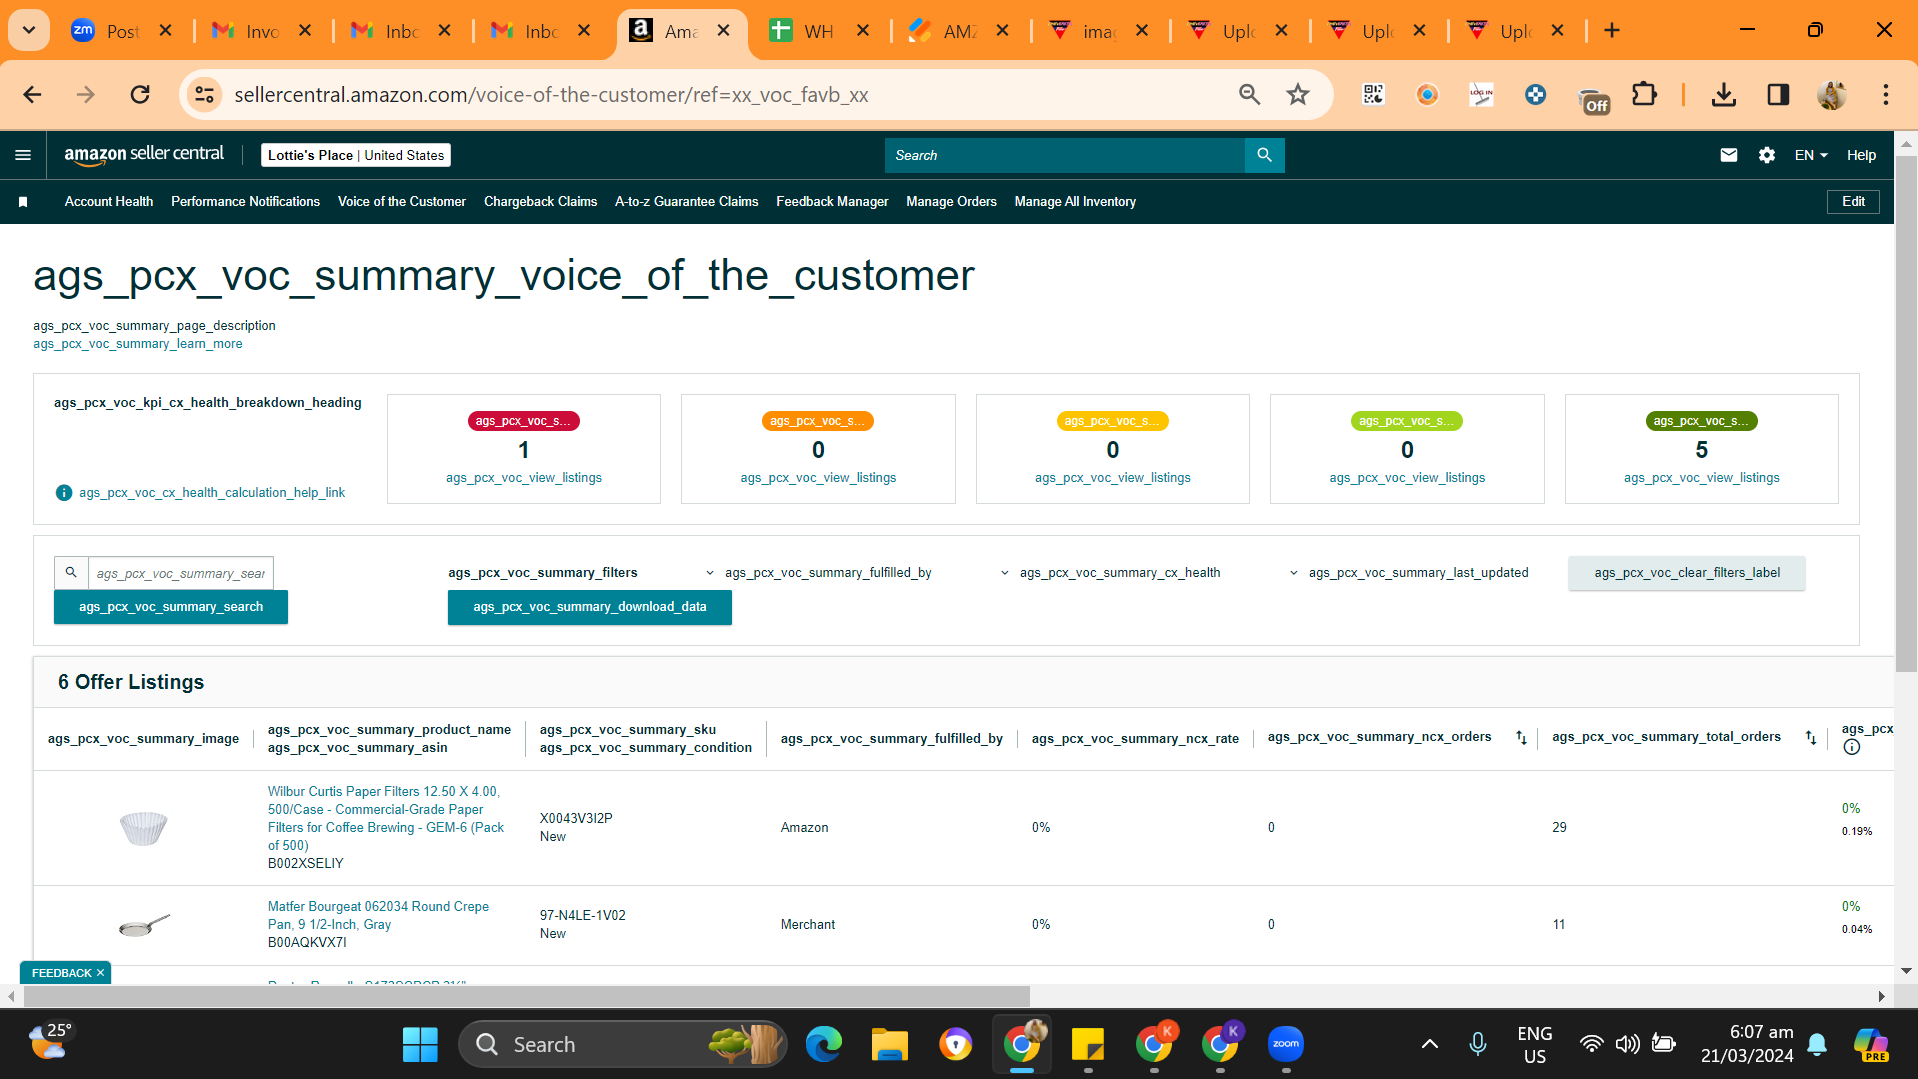Close the FEEDBACK tab with its X
1918x1079 pixels.
pos(100,973)
